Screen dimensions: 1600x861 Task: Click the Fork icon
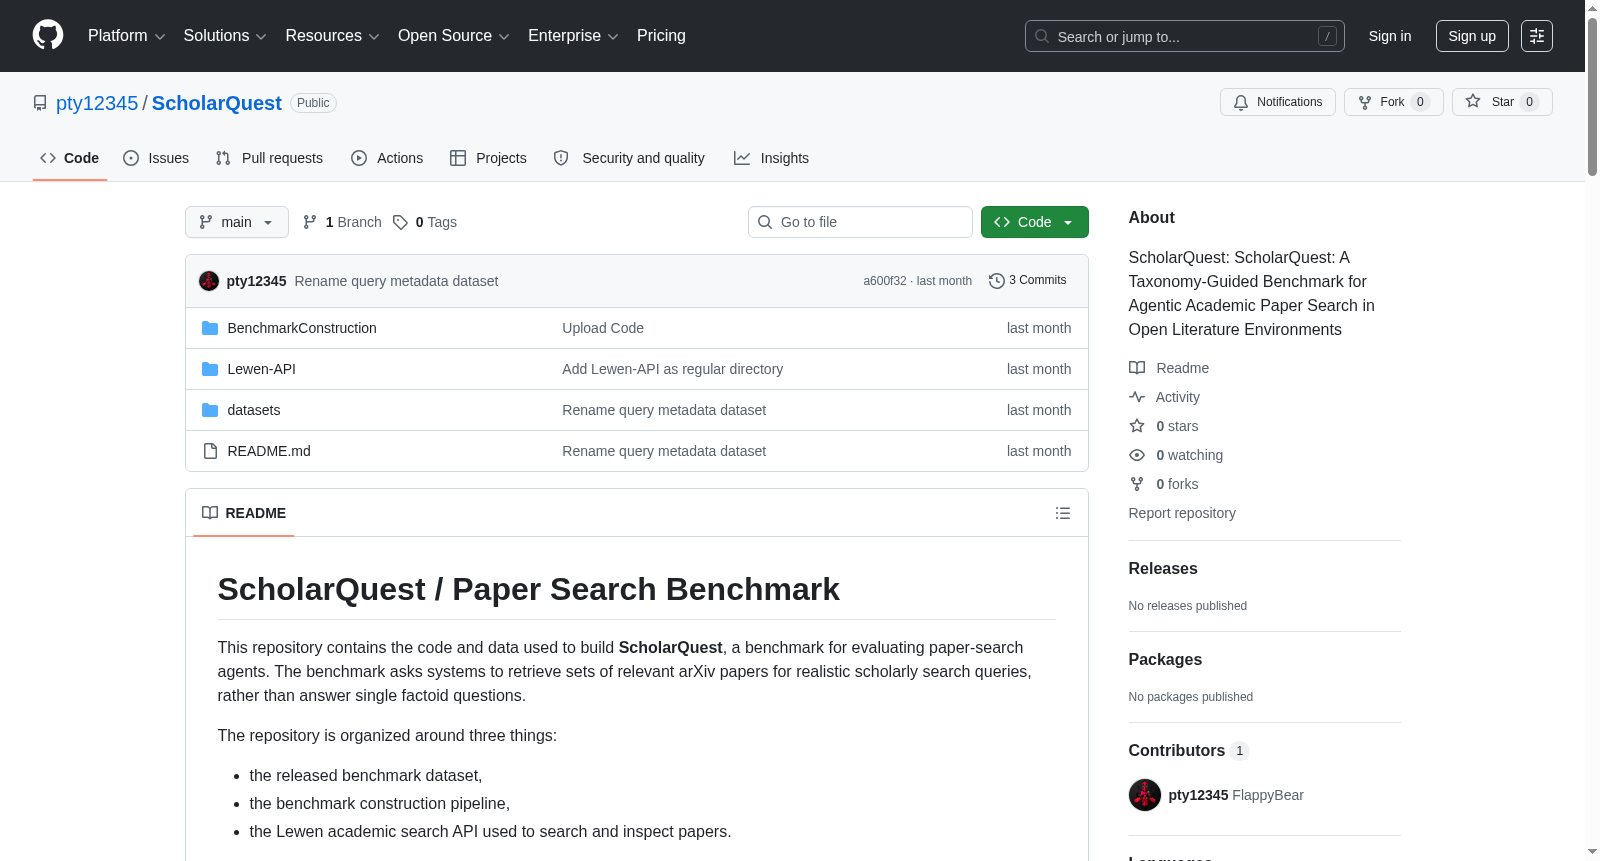(x=1365, y=102)
